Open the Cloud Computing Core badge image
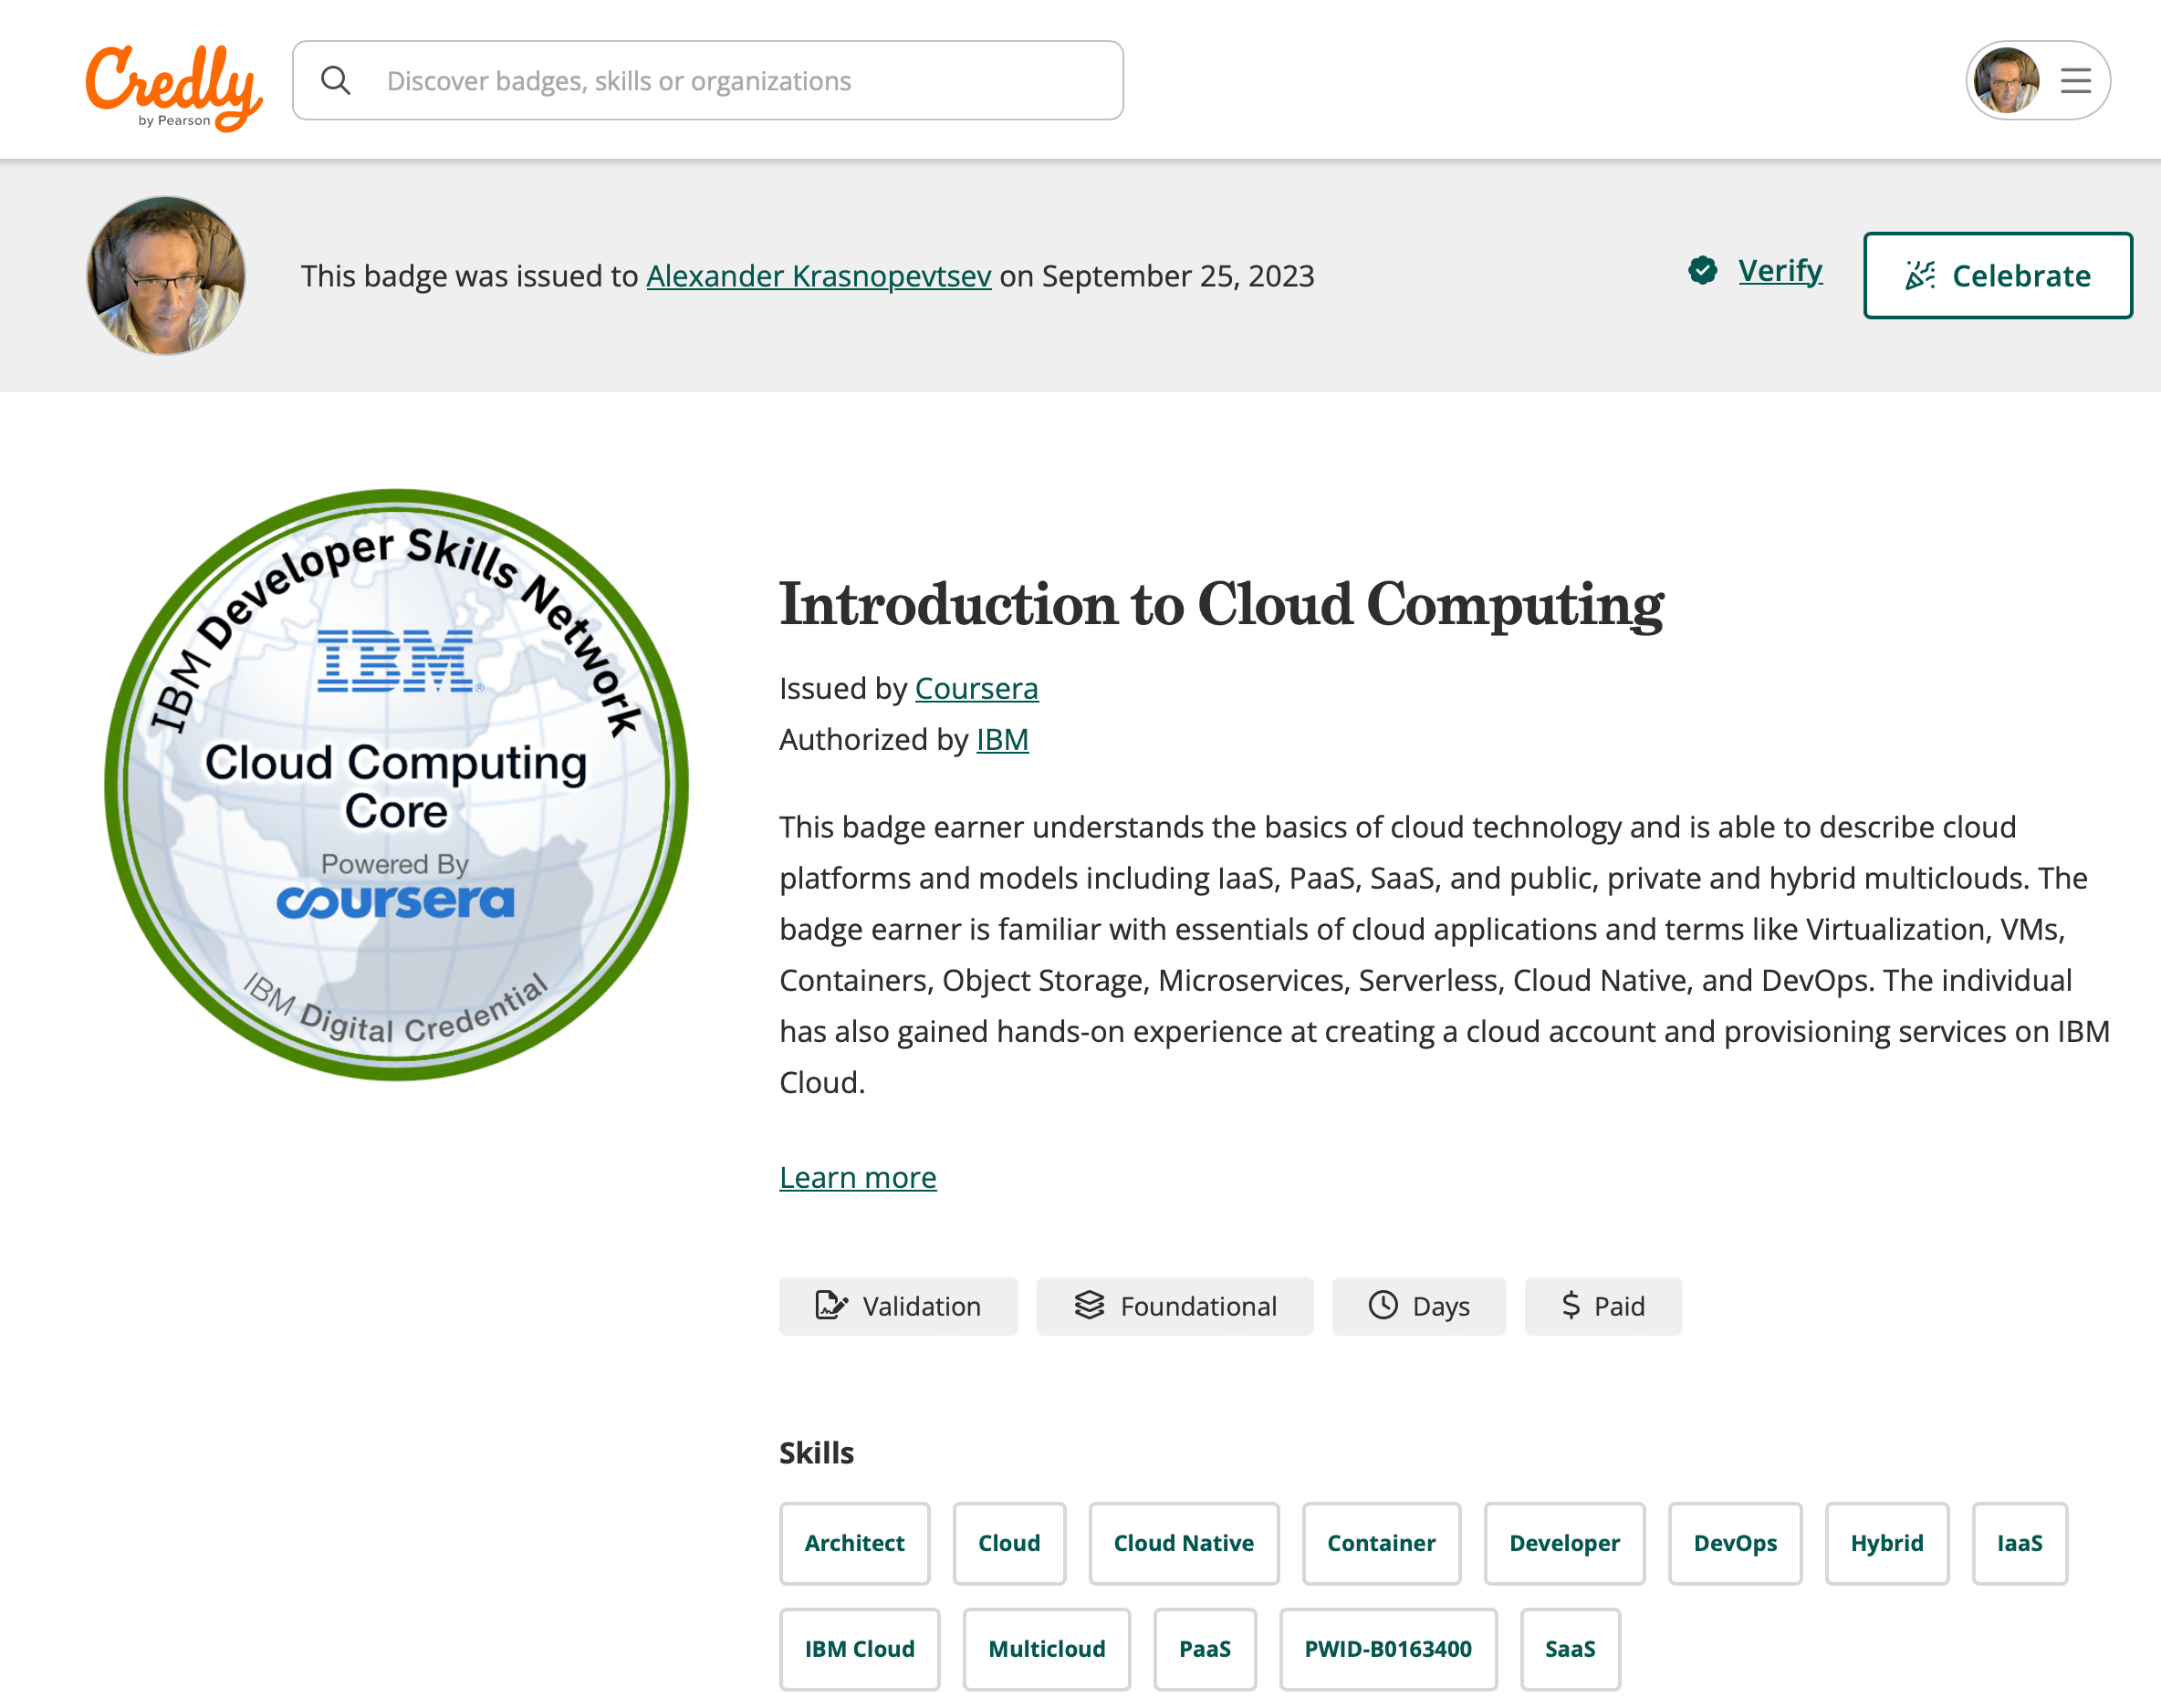The width and height of the screenshot is (2161, 1708). [x=397, y=785]
